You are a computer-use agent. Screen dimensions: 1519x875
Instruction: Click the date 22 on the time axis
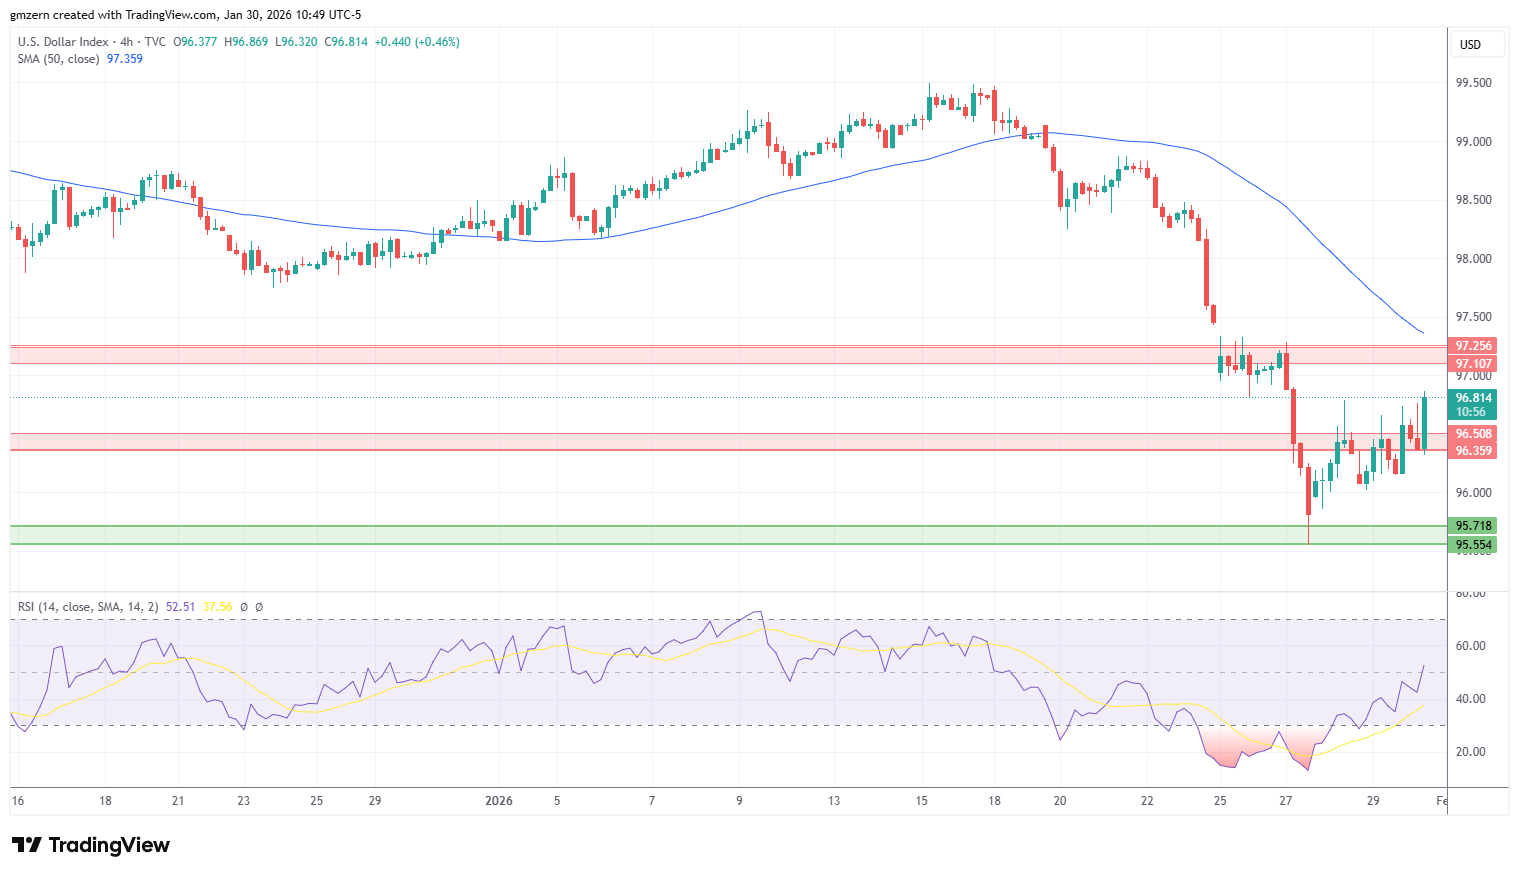[1147, 801]
